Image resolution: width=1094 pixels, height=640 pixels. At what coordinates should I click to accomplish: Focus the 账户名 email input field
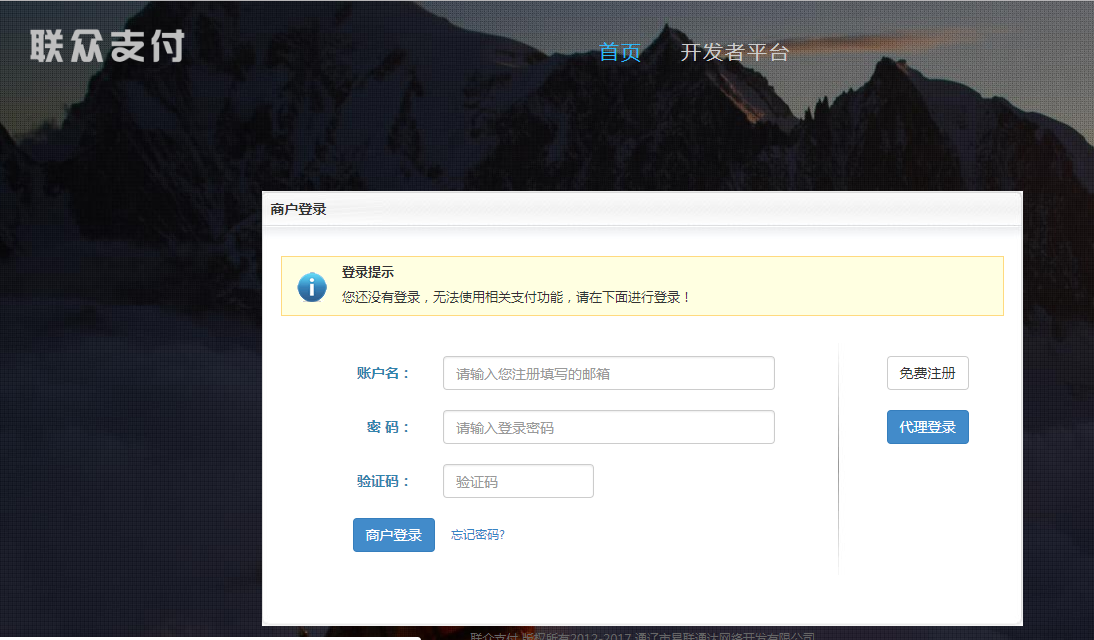click(608, 373)
